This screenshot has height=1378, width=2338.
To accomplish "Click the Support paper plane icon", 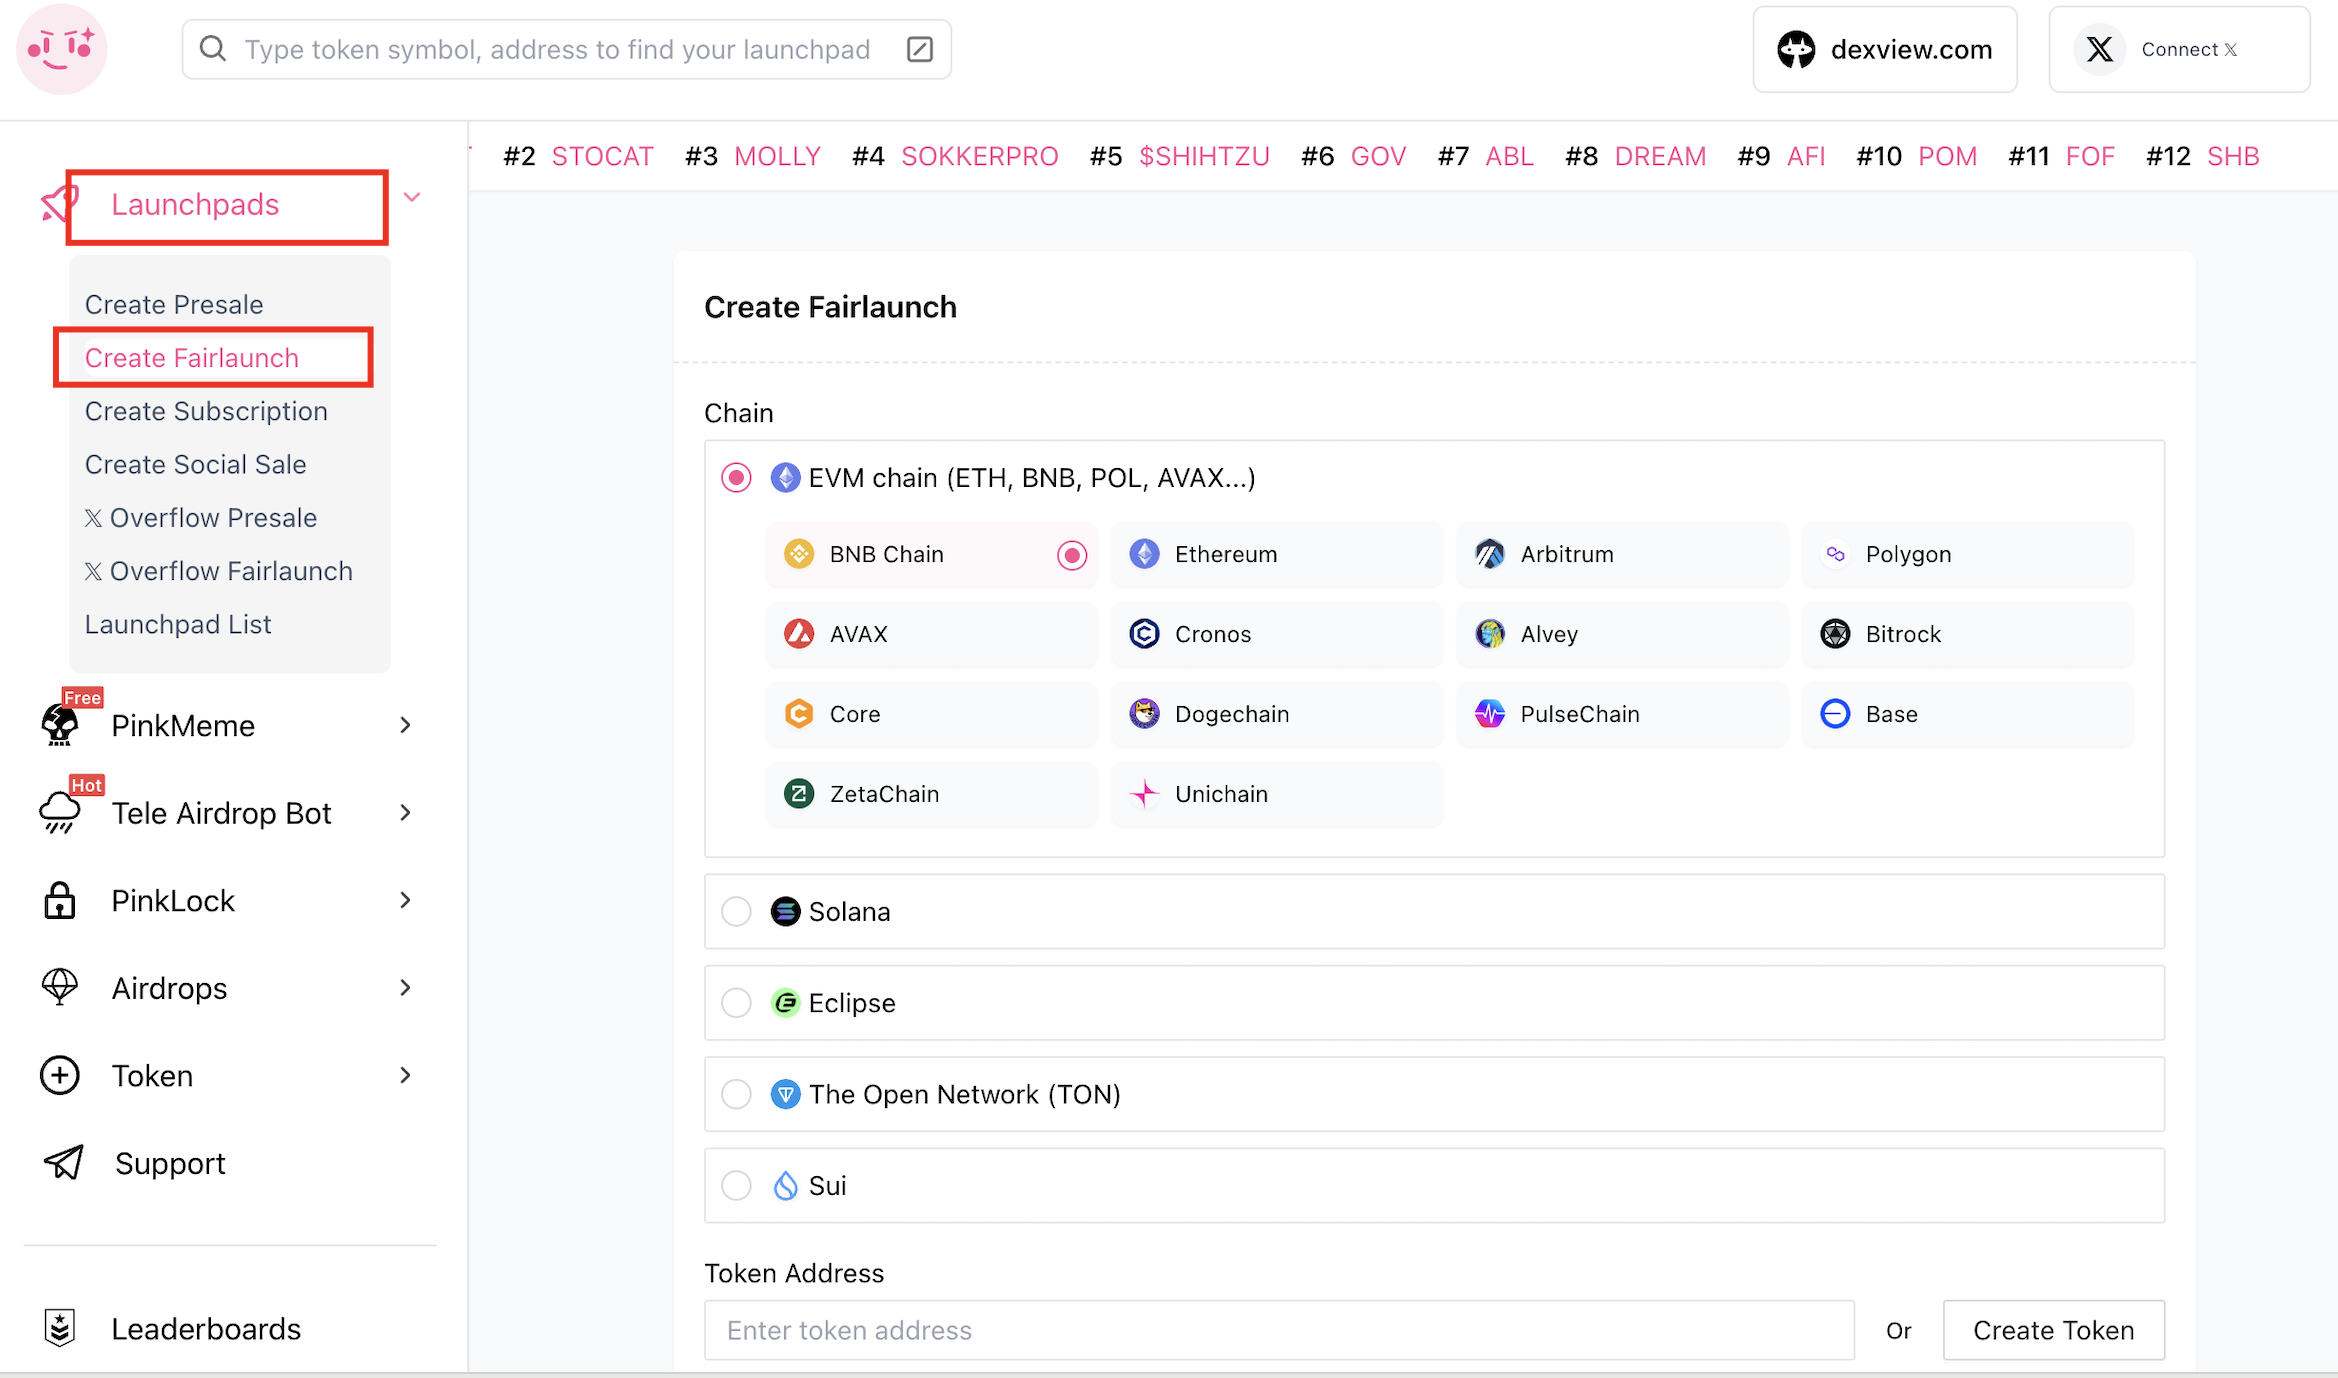I will (x=63, y=1162).
